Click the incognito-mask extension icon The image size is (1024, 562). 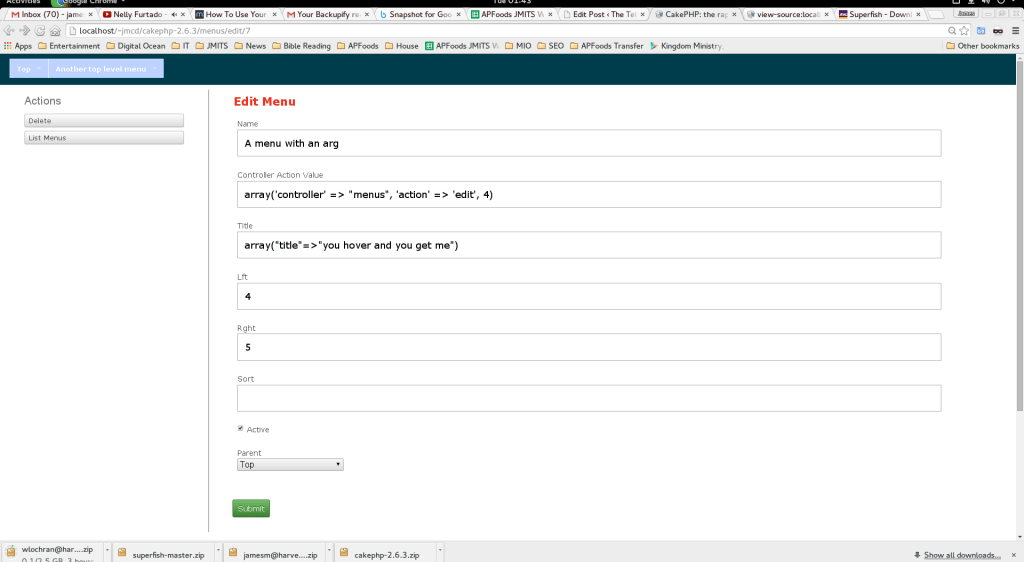998,31
